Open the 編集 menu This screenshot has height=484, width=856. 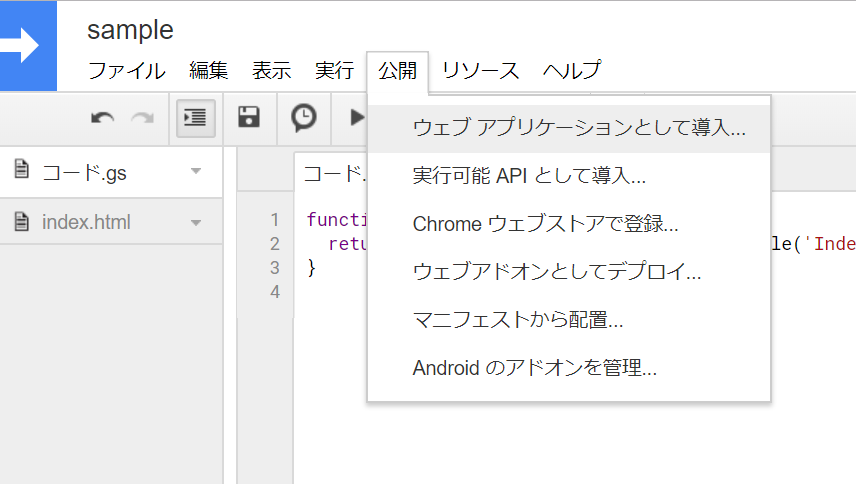tap(209, 71)
